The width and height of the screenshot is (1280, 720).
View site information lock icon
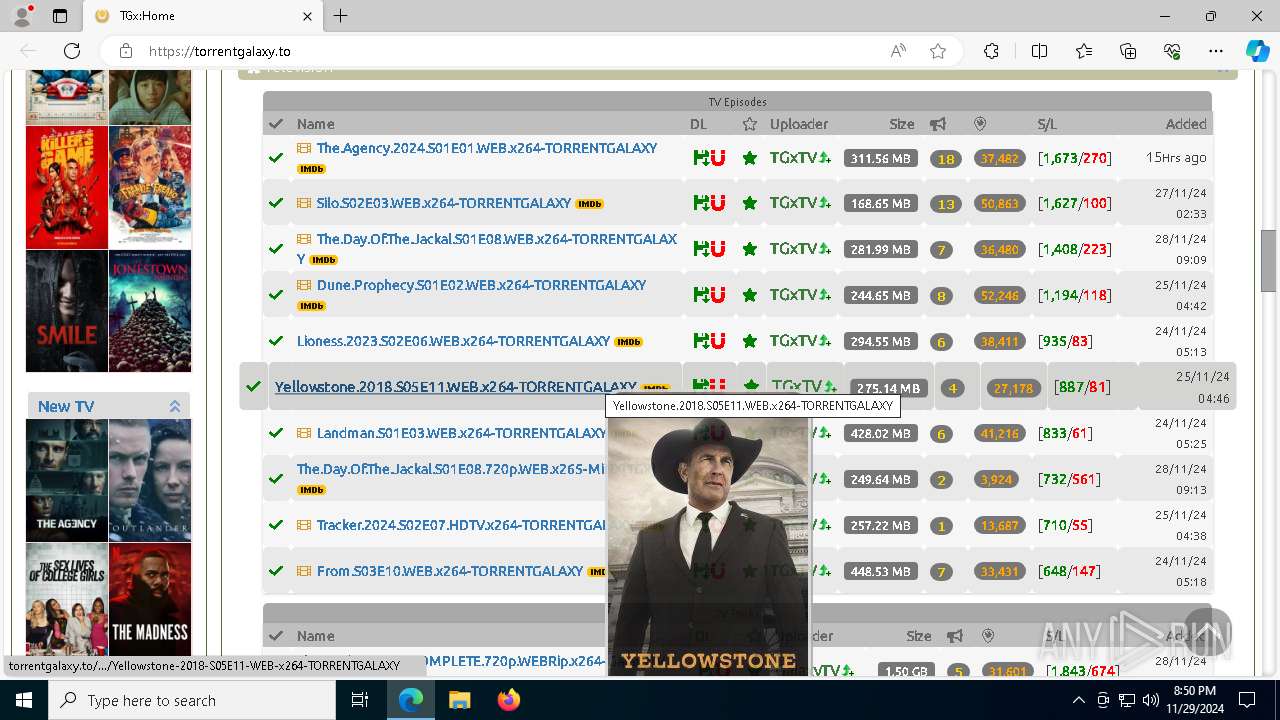125,51
